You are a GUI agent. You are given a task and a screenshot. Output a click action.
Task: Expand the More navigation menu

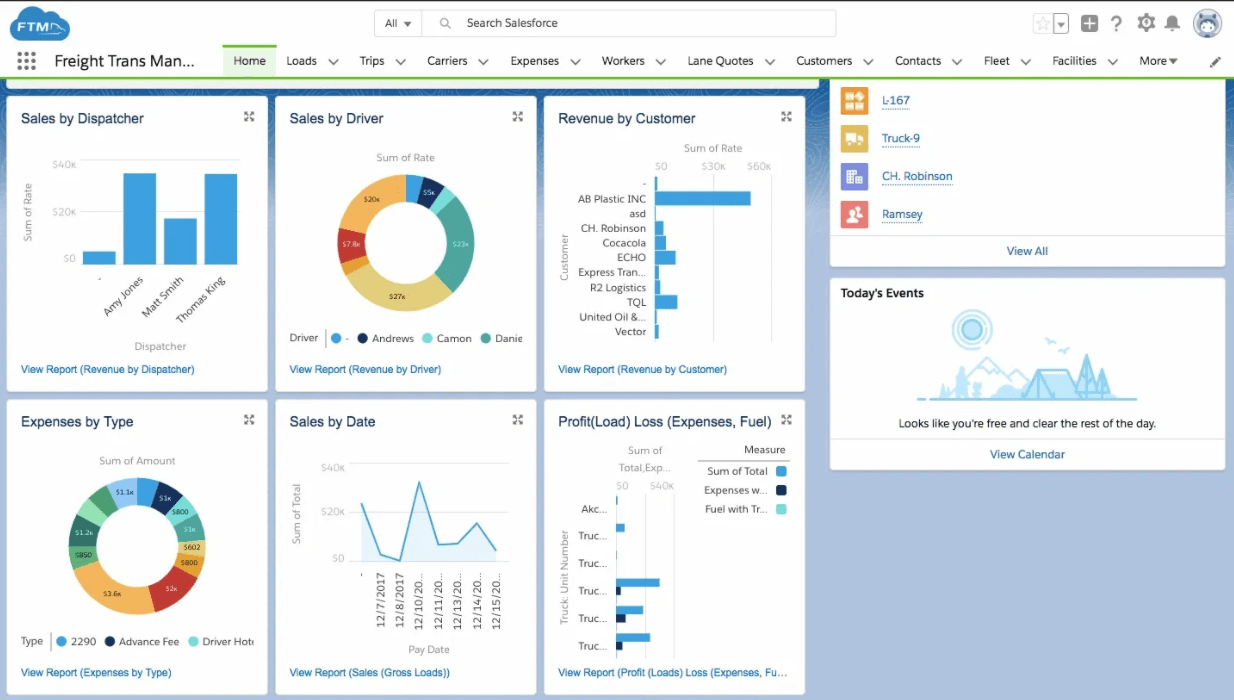point(1158,61)
